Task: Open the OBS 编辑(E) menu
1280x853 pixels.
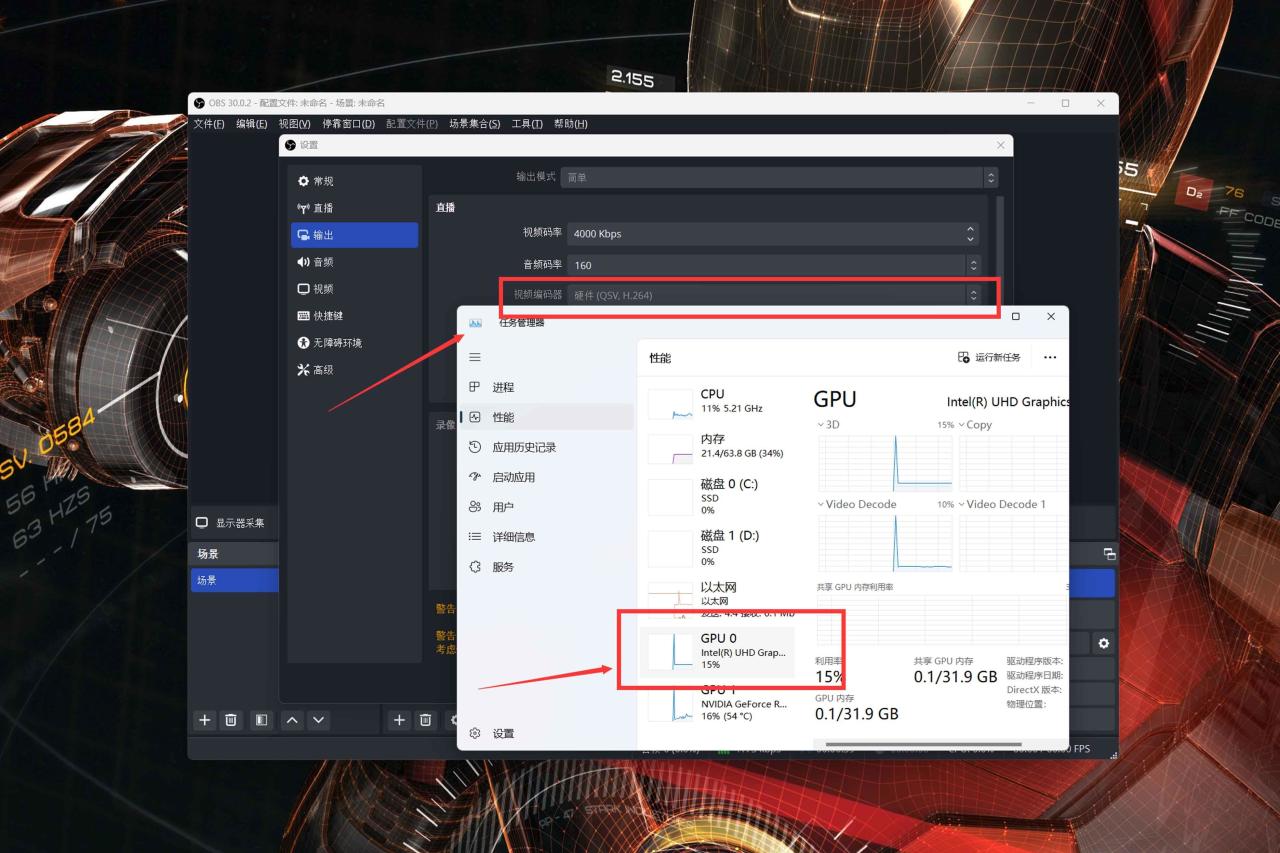Action: [252, 124]
